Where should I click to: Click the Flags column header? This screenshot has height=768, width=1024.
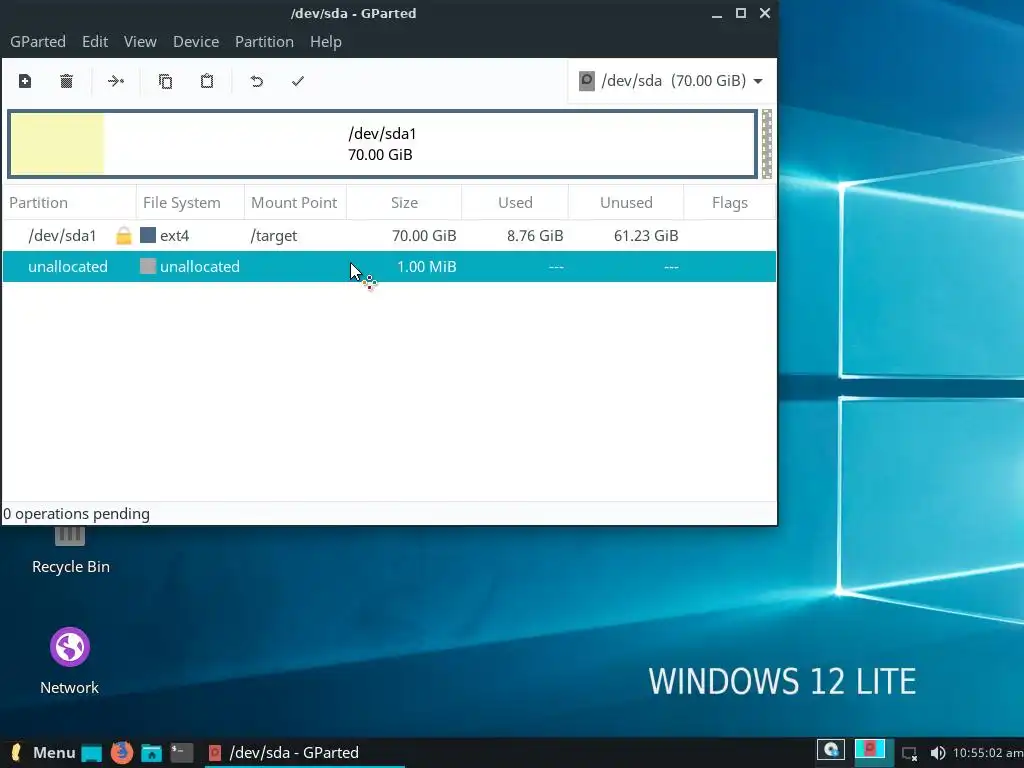(729, 202)
